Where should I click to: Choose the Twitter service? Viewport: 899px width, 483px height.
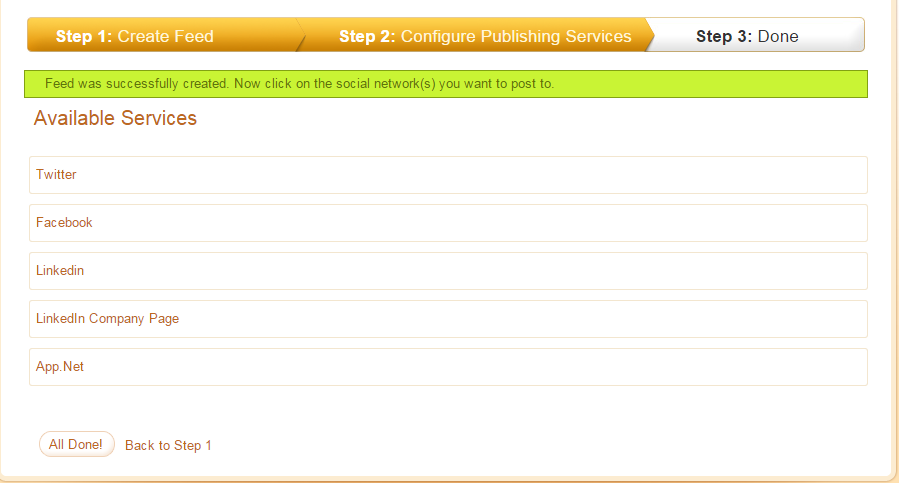[x=448, y=175]
